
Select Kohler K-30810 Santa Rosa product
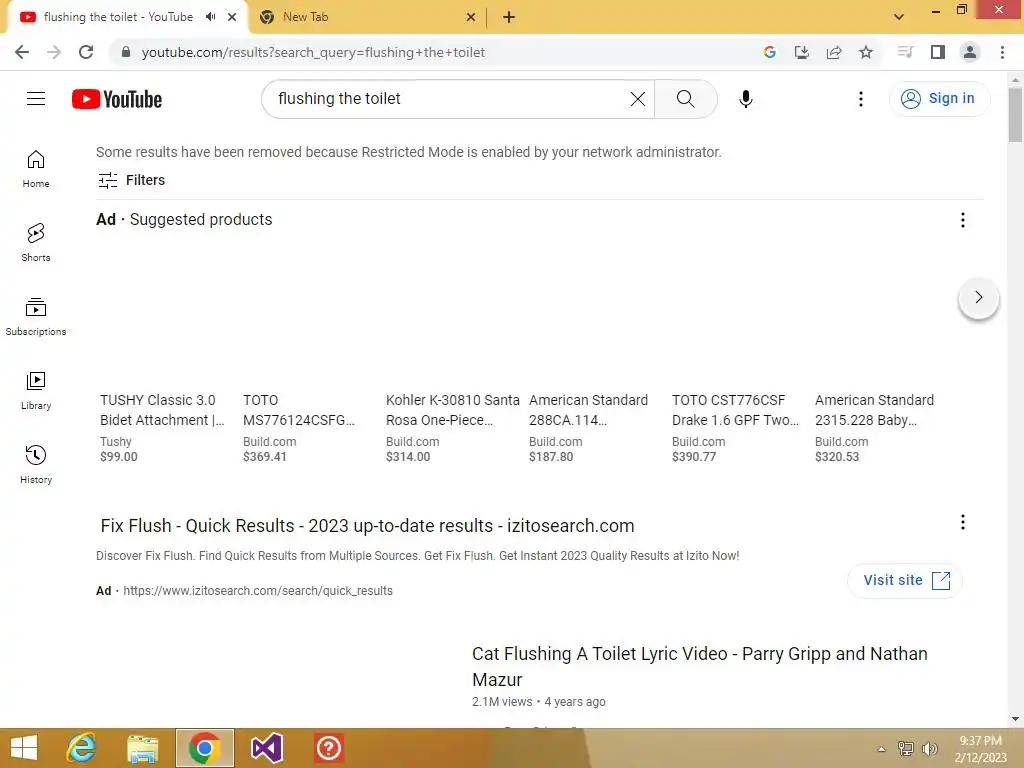pos(453,410)
